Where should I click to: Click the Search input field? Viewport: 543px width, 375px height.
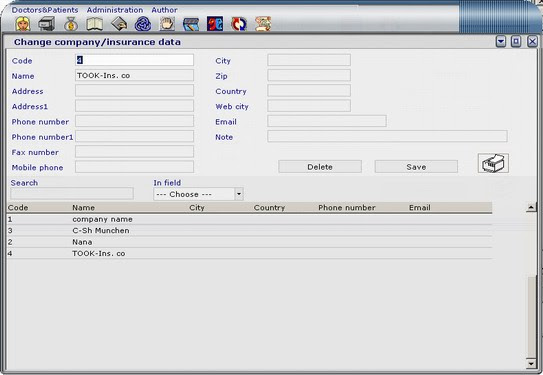point(72,194)
